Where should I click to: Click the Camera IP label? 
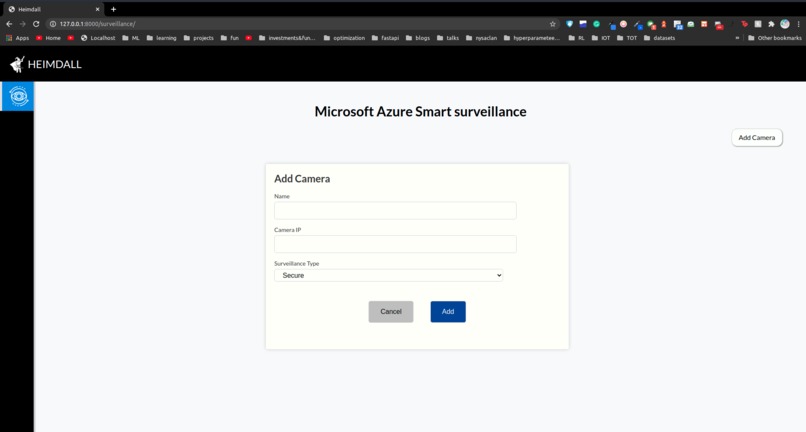[x=287, y=230]
